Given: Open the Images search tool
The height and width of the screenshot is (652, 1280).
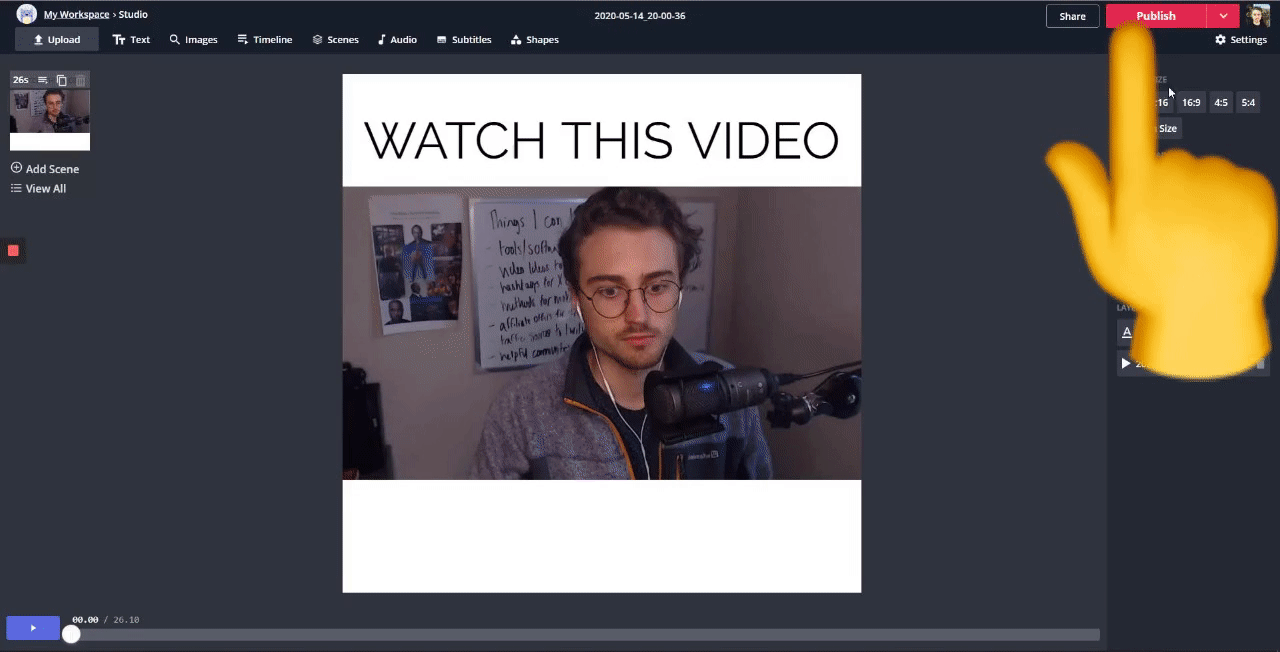Looking at the screenshot, I should (193, 40).
